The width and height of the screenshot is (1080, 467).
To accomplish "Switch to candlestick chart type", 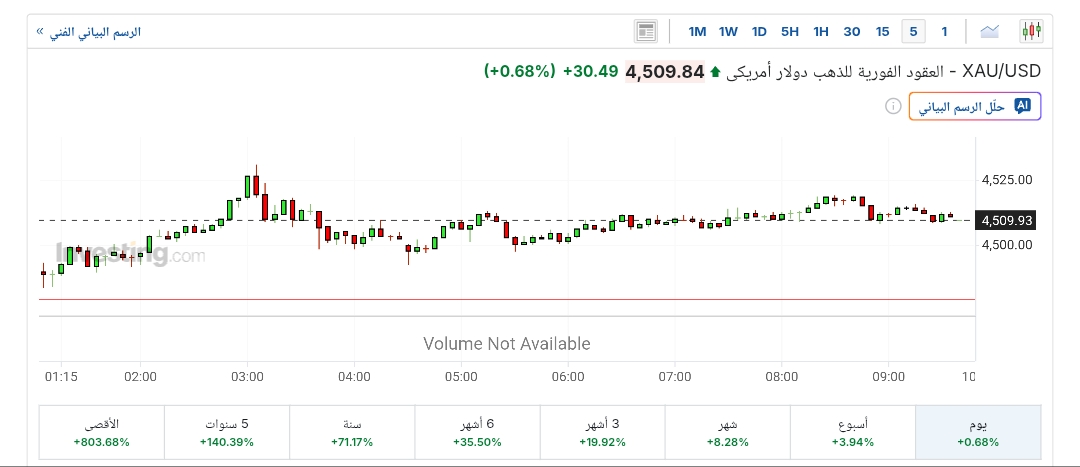I will (1031, 31).
